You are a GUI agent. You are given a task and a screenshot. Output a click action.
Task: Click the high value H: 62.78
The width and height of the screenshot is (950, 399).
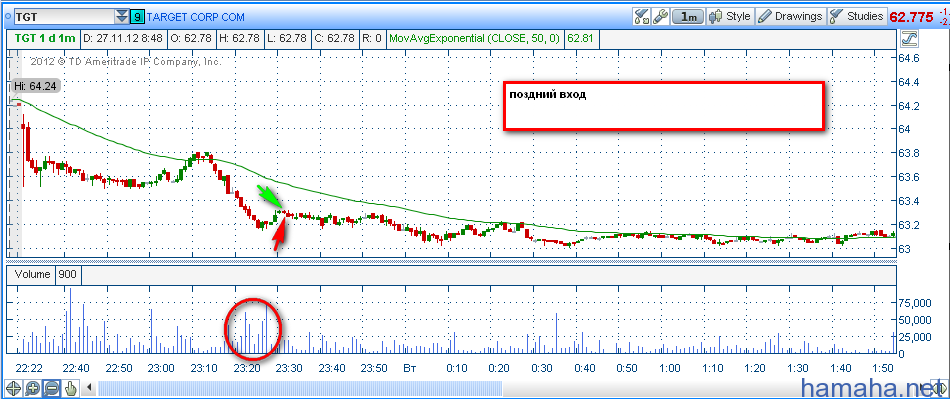pos(239,39)
